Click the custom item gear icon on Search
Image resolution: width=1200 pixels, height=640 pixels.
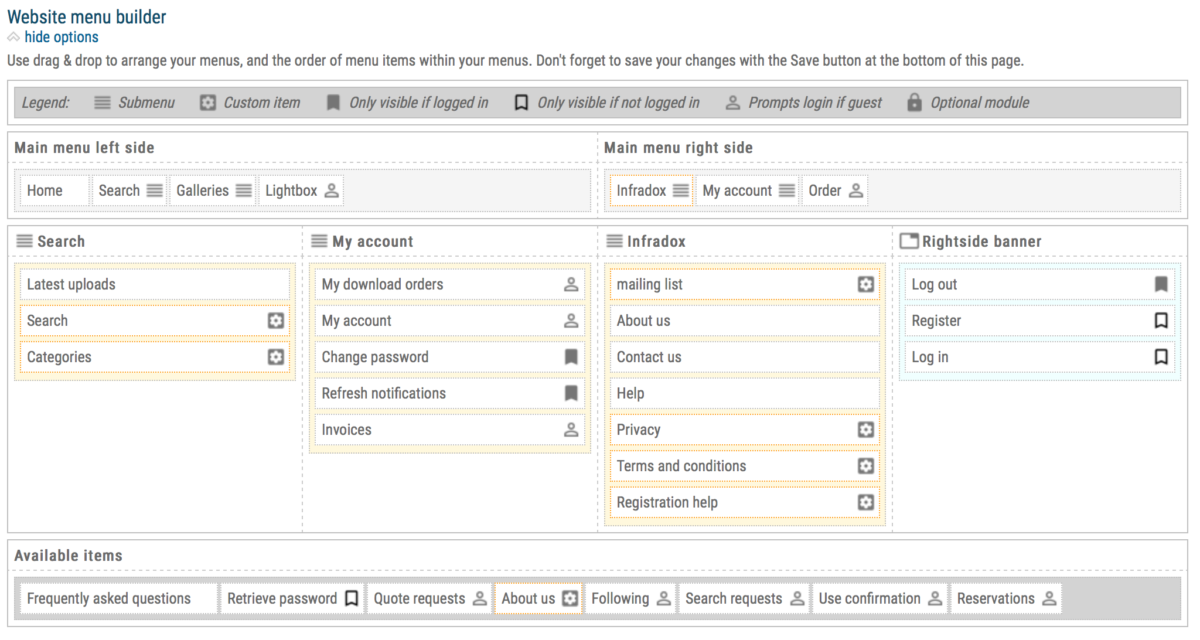click(x=276, y=320)
